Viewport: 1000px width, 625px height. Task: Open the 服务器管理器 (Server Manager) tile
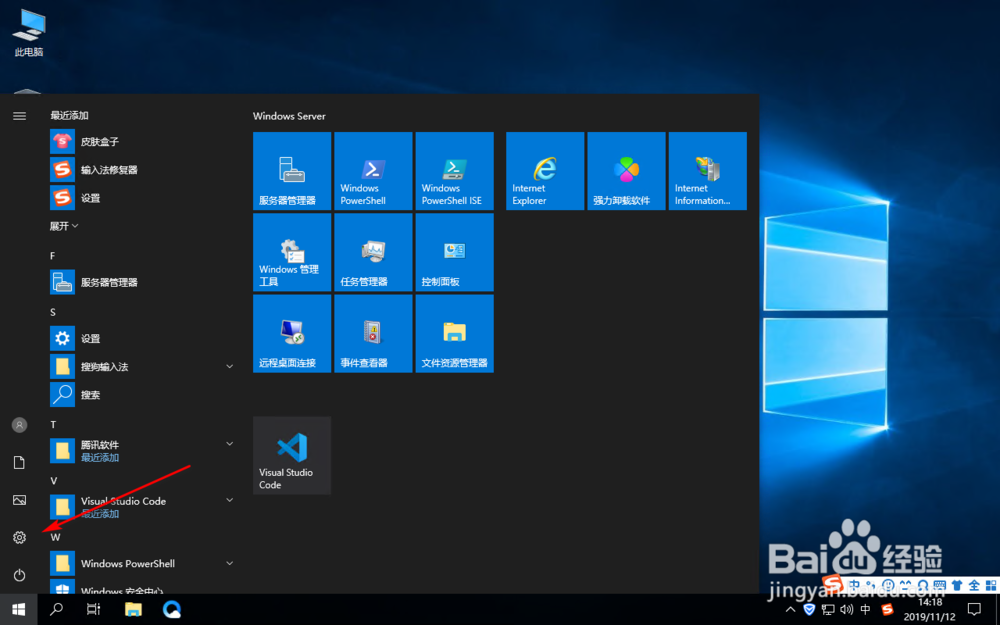click(x=291, y=170)
